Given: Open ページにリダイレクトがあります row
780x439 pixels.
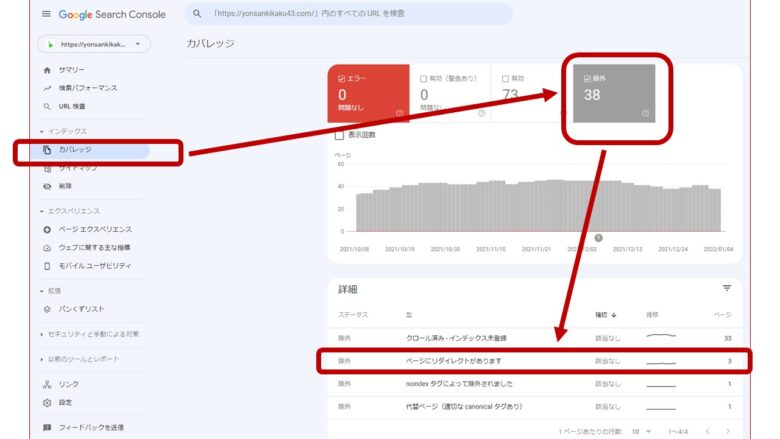Looking at the screenshot, I should pos(535,361).
